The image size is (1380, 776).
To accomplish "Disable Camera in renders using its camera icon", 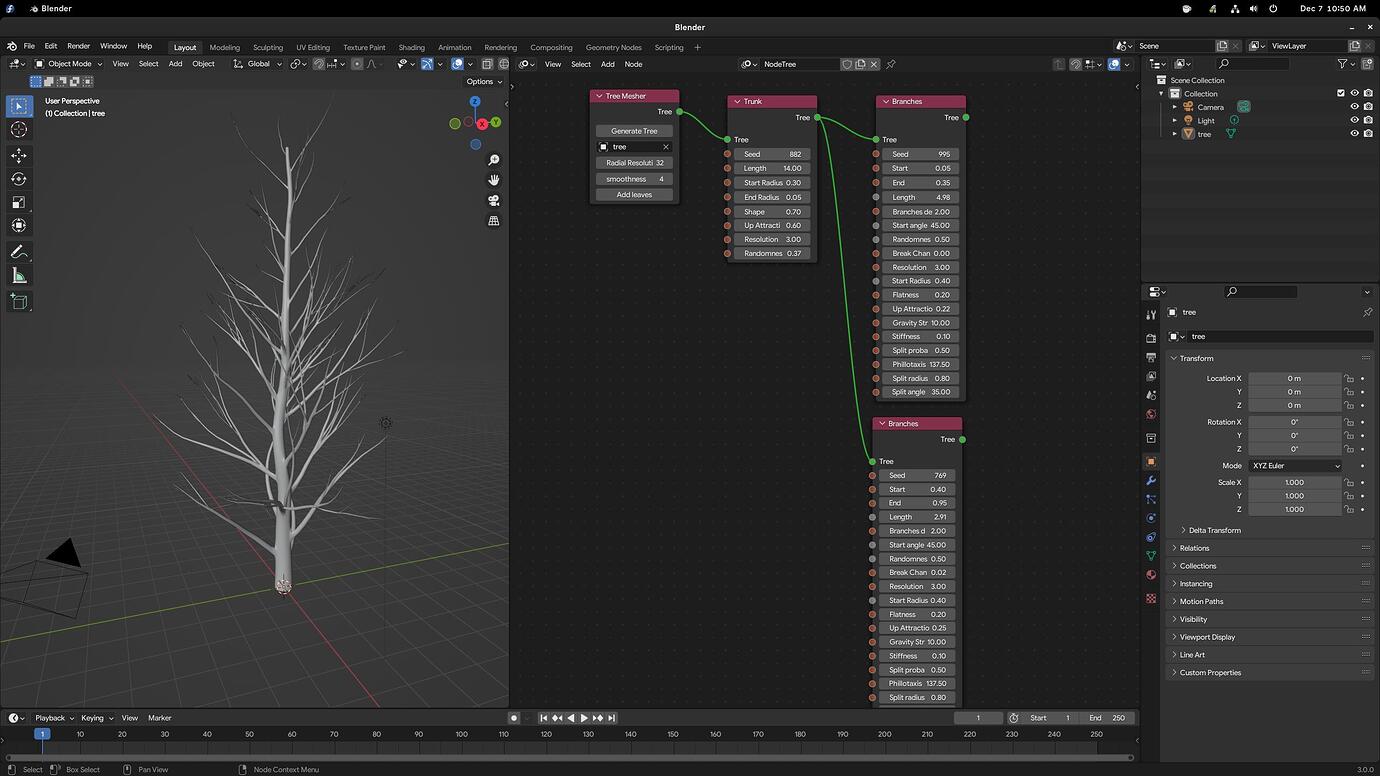I will coord(1368,107).
